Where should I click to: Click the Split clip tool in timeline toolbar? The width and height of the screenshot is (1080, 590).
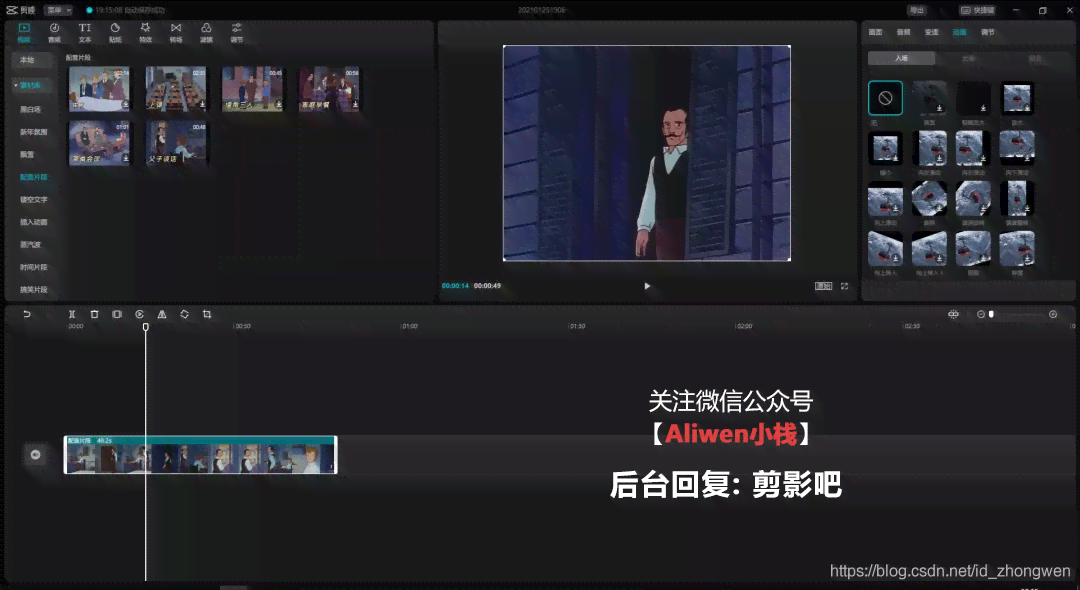pyautogui.click(x=72, y=314)
